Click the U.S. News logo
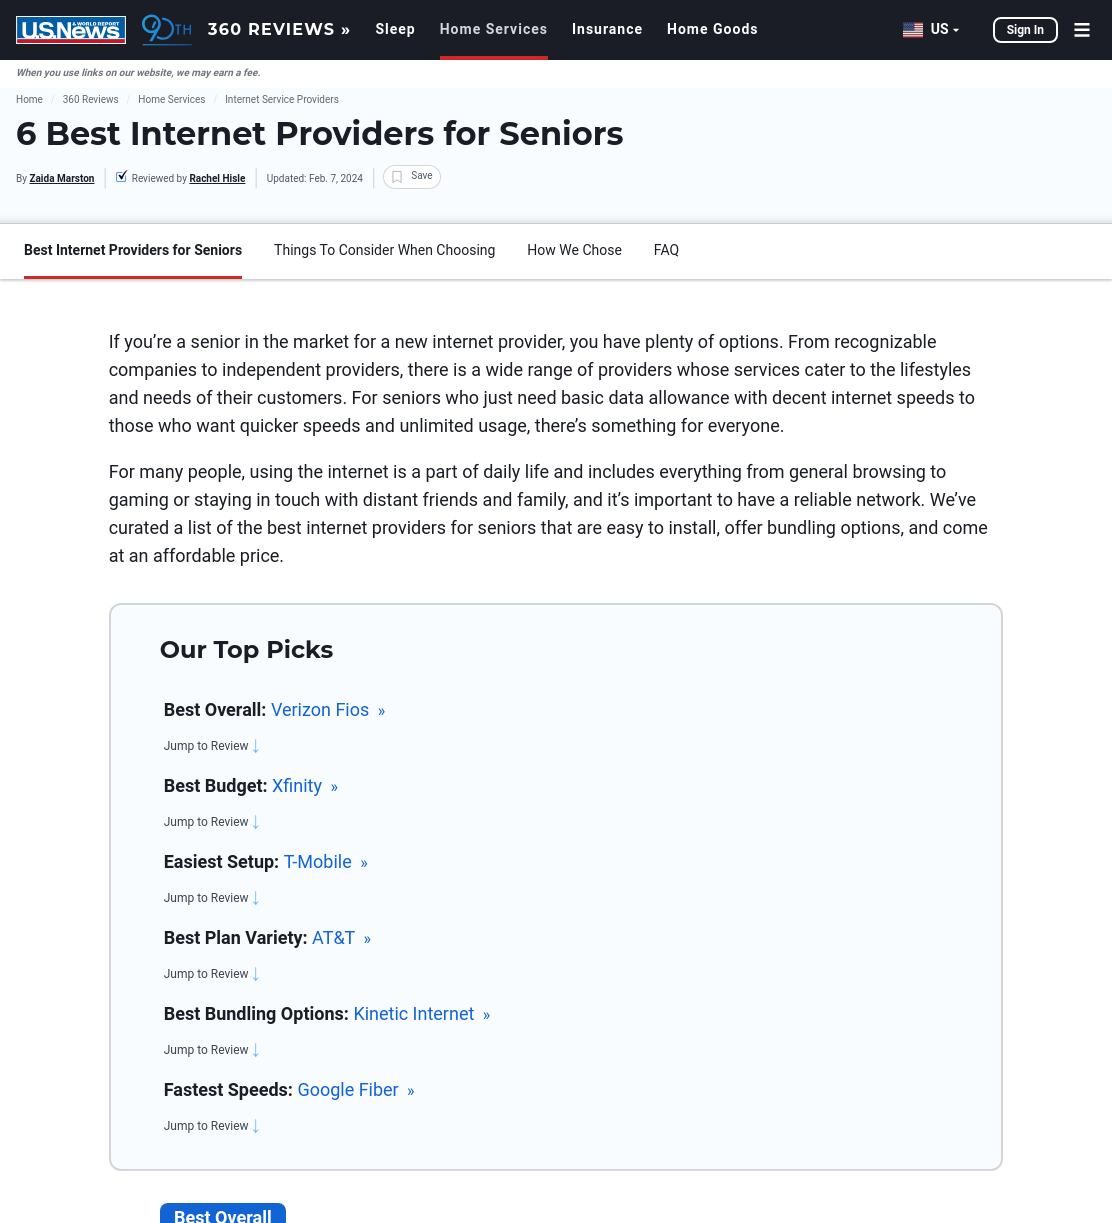The width and height of the screenshot is (1112, 1223). point(71,30)
